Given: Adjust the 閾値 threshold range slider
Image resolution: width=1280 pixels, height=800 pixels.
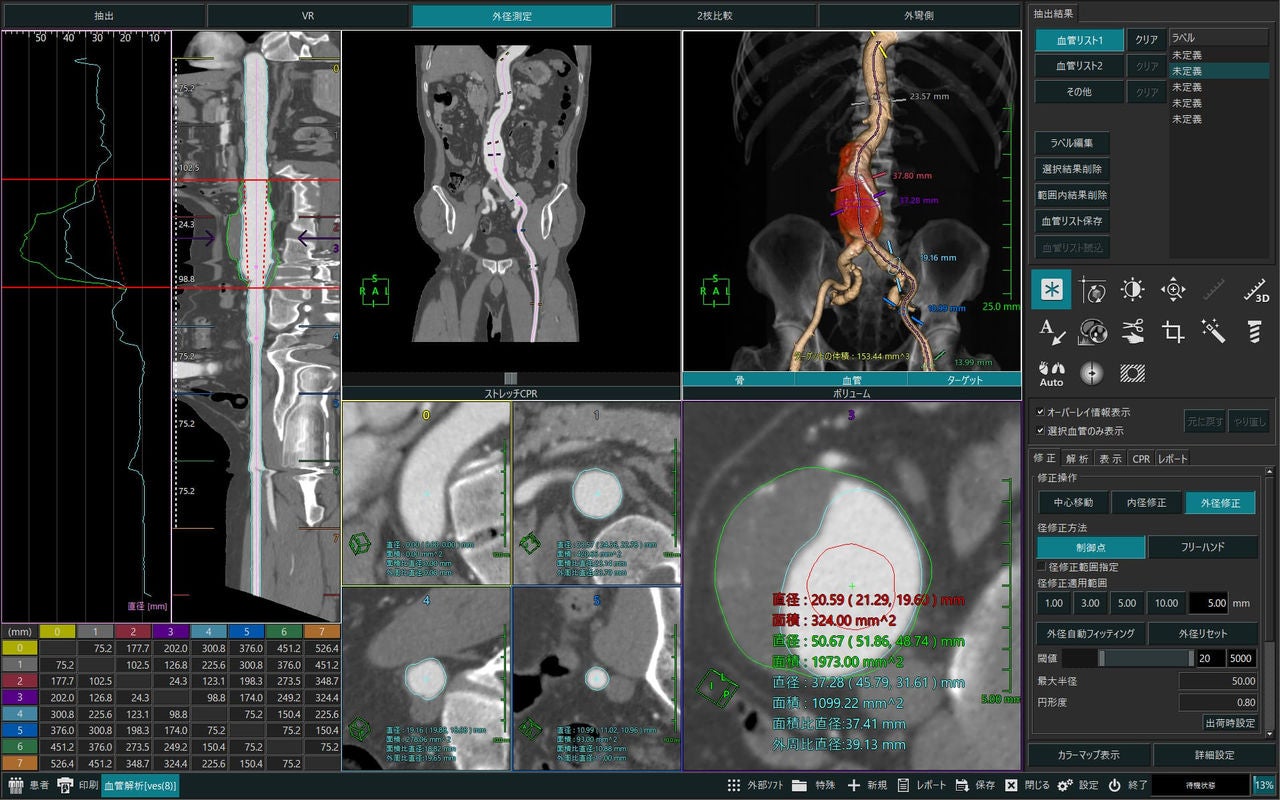Looking at the screenshot, I should (1128, 658).
